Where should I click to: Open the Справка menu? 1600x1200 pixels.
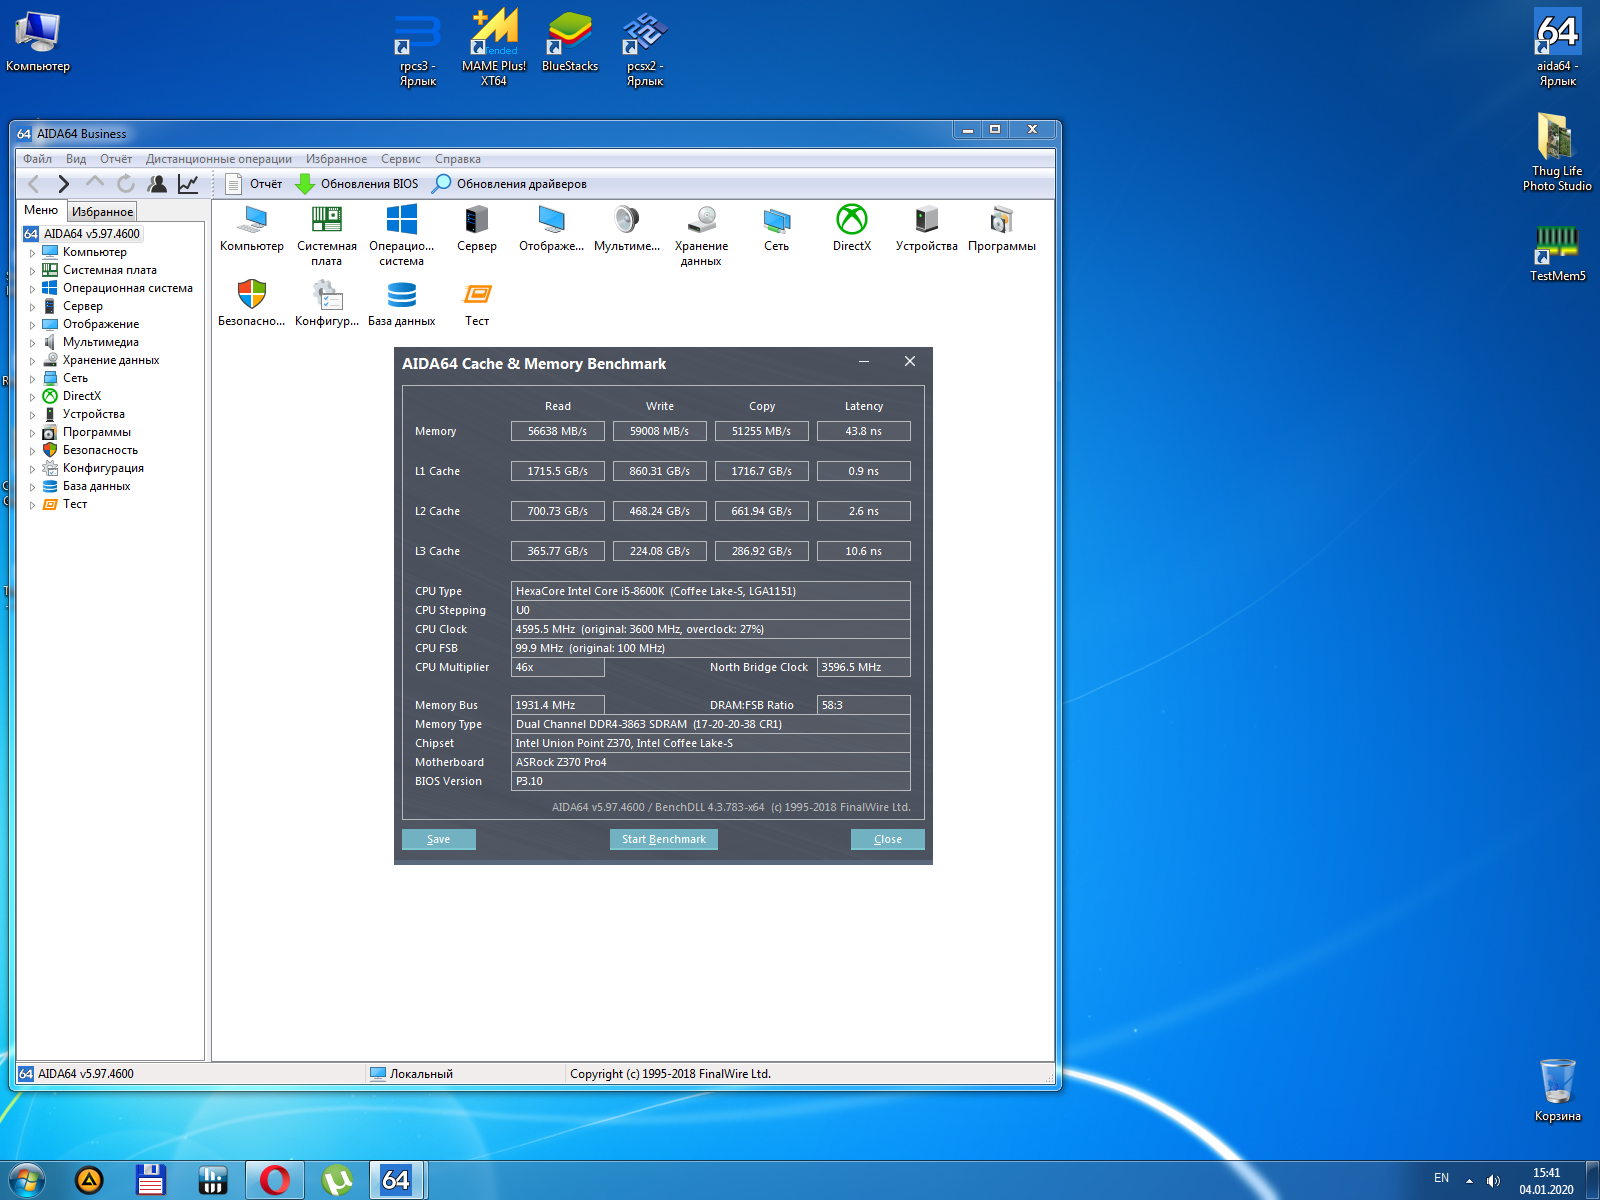point(458,159)
